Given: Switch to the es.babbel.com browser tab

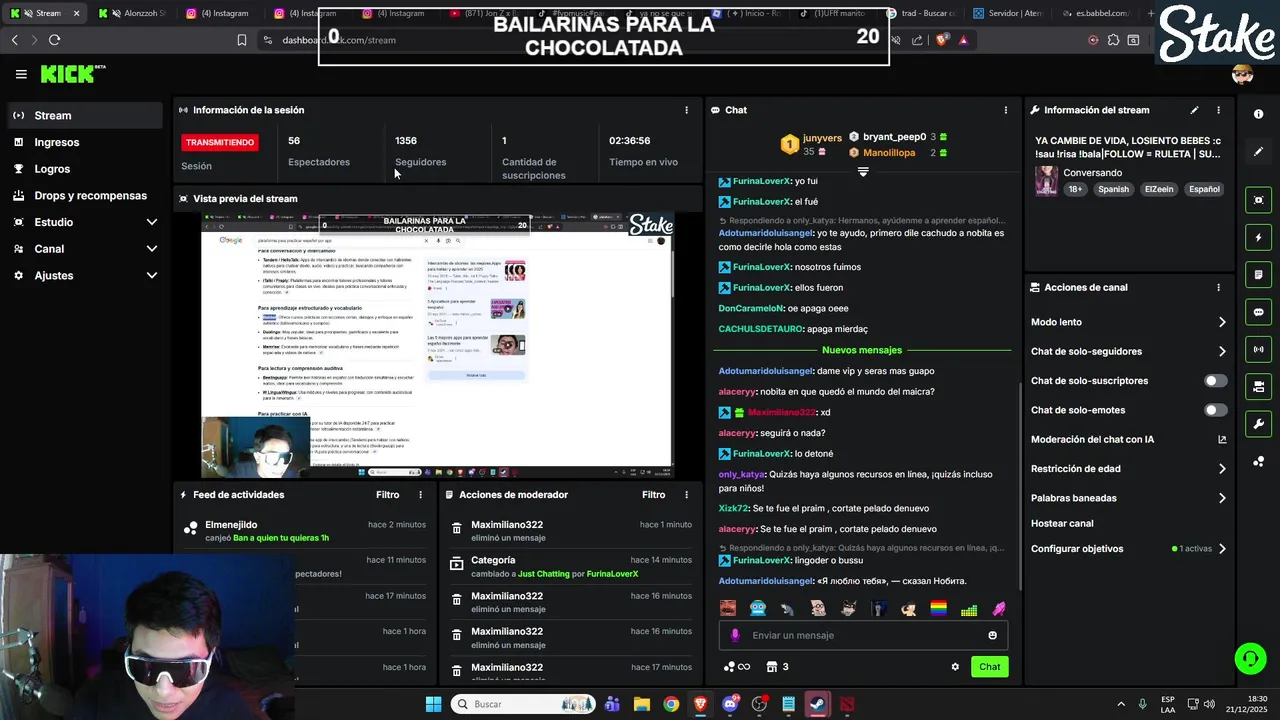Looking at the screenshot, I should point(1095,13).
